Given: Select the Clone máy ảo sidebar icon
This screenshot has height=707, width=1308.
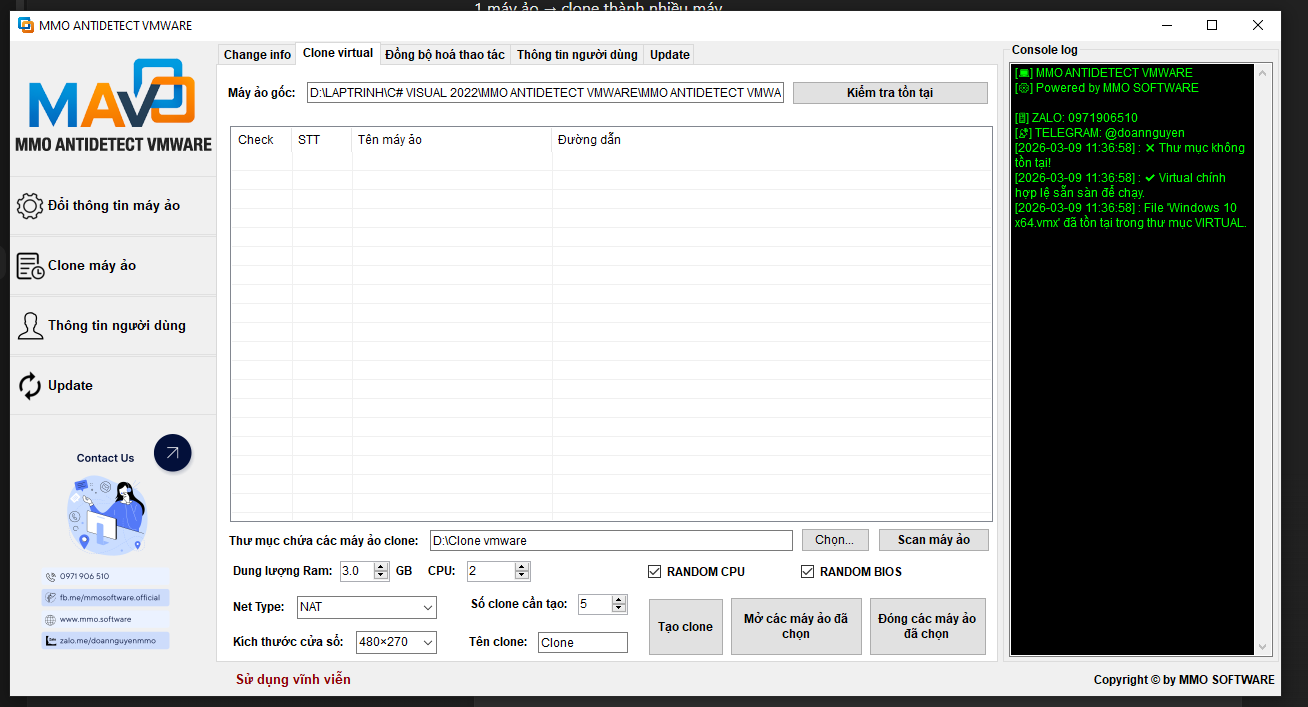Looking at the screenshot, I should [x=30, y=265].
